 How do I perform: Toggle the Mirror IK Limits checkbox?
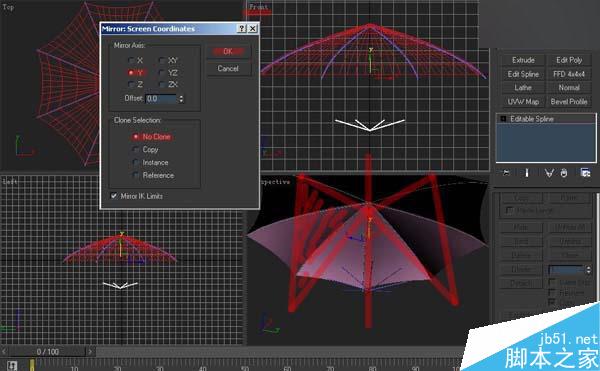pos(114,196)
